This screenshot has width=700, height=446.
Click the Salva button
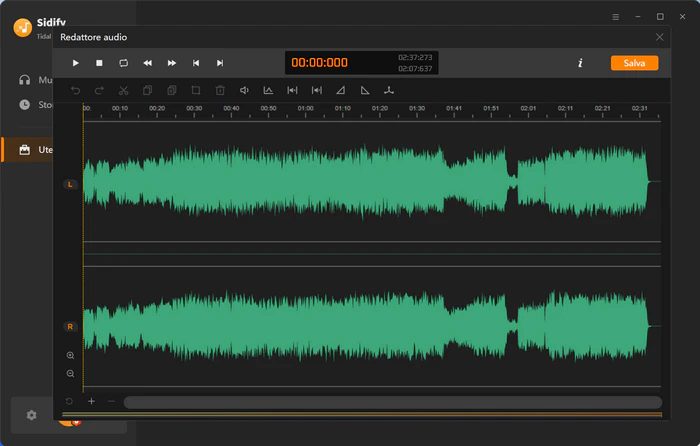point(634,63)
